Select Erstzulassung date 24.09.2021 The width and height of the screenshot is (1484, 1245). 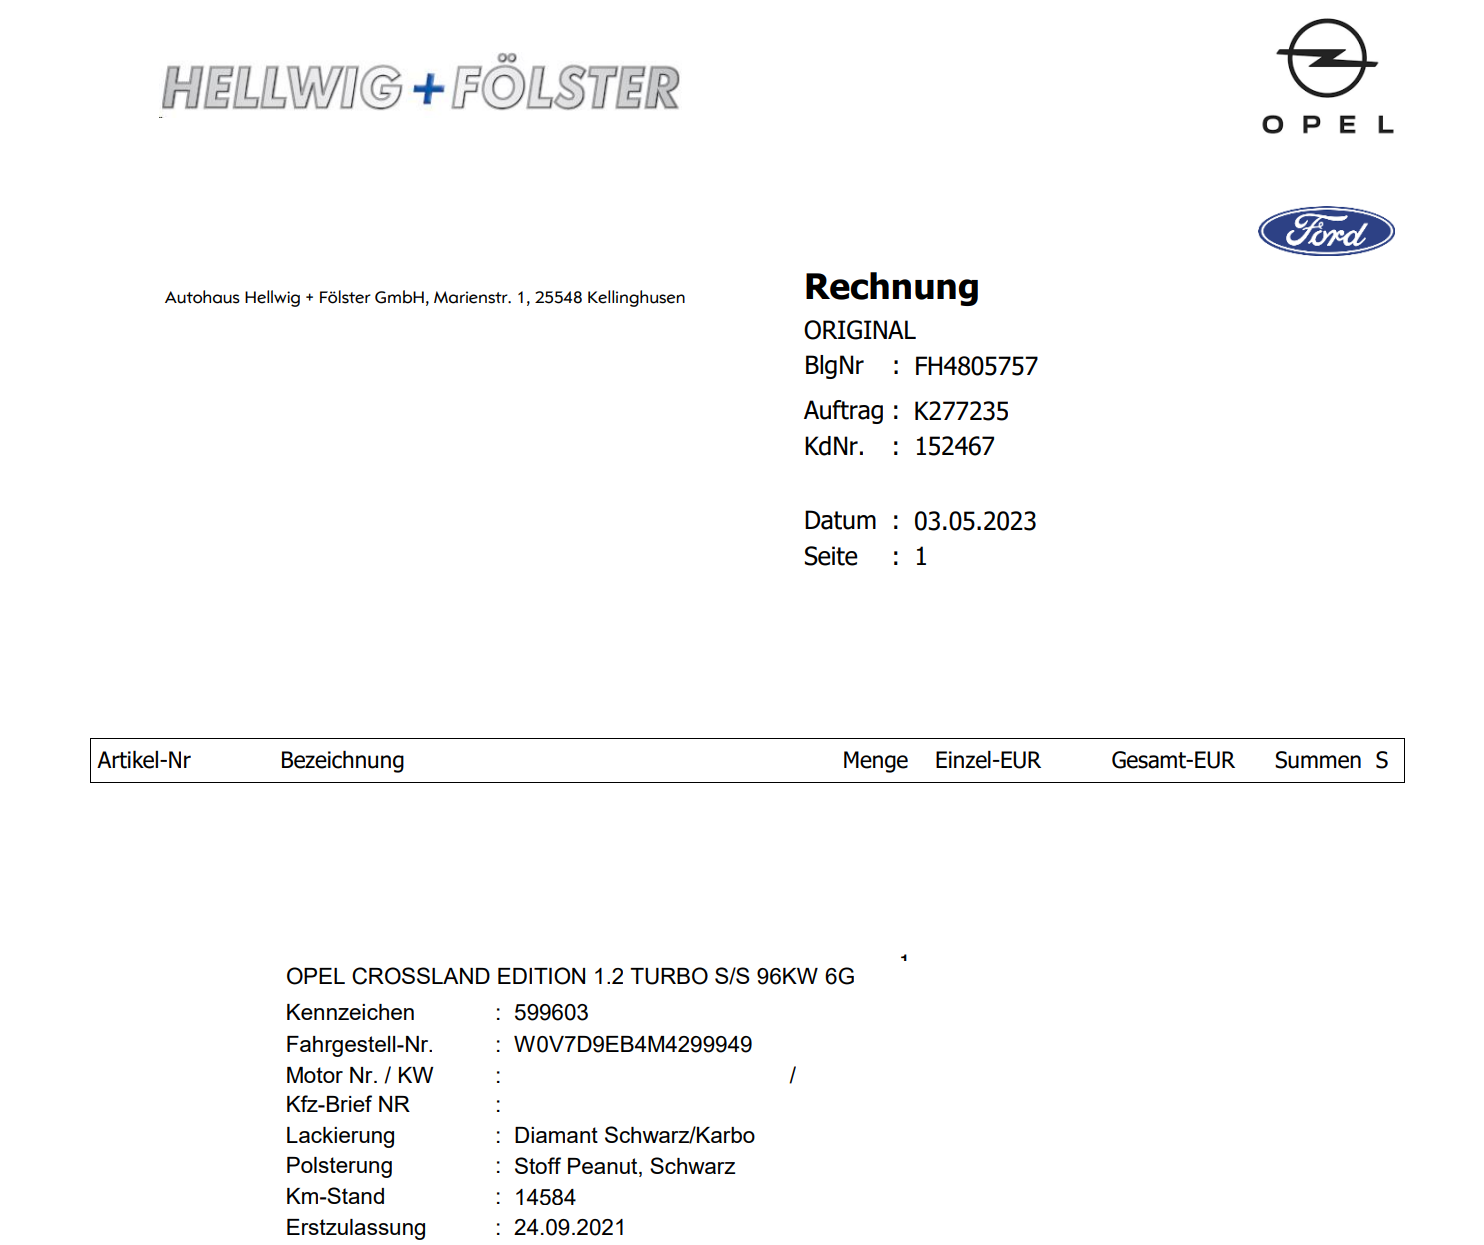569,1227
